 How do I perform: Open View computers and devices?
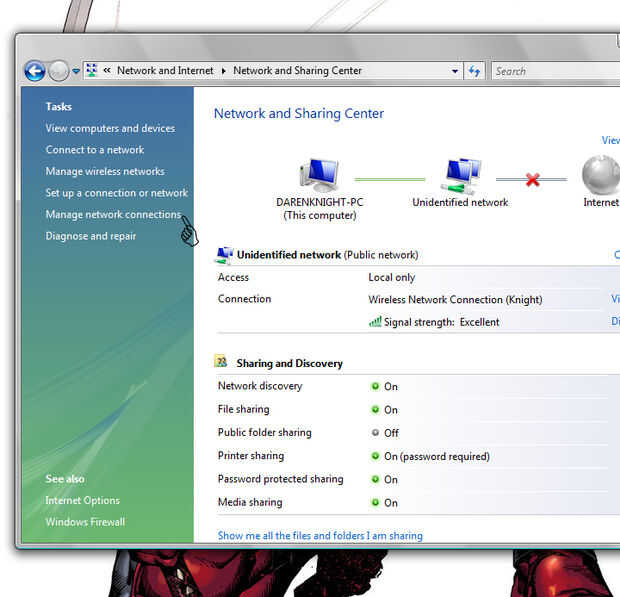tap(110, 128)
